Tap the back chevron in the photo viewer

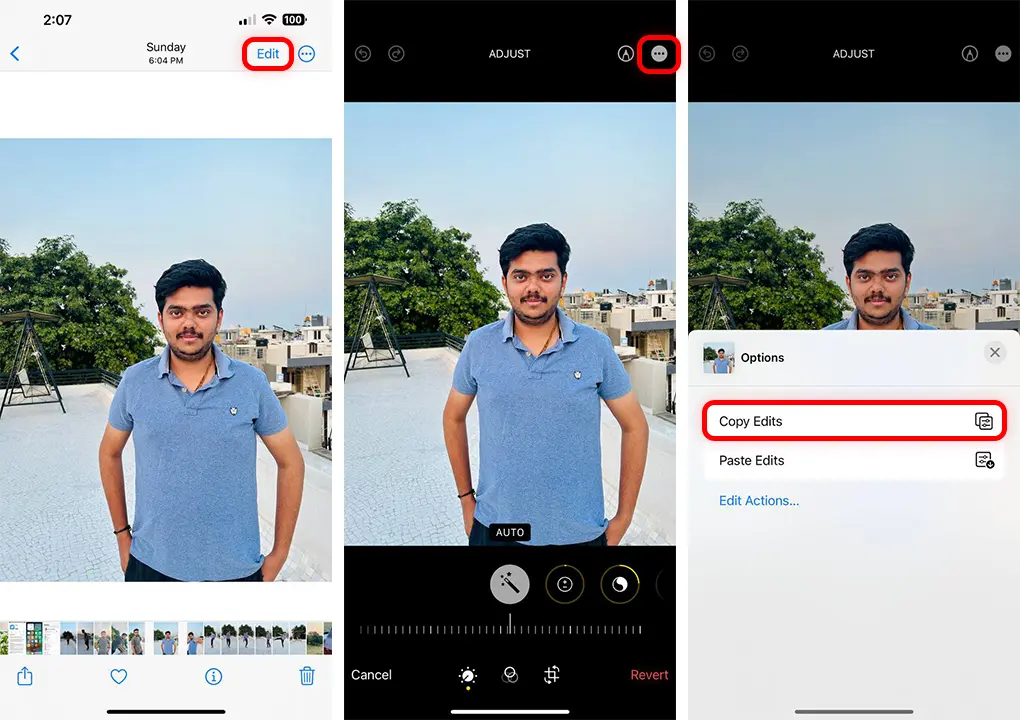pyautogui.click(x=15, y=53)
